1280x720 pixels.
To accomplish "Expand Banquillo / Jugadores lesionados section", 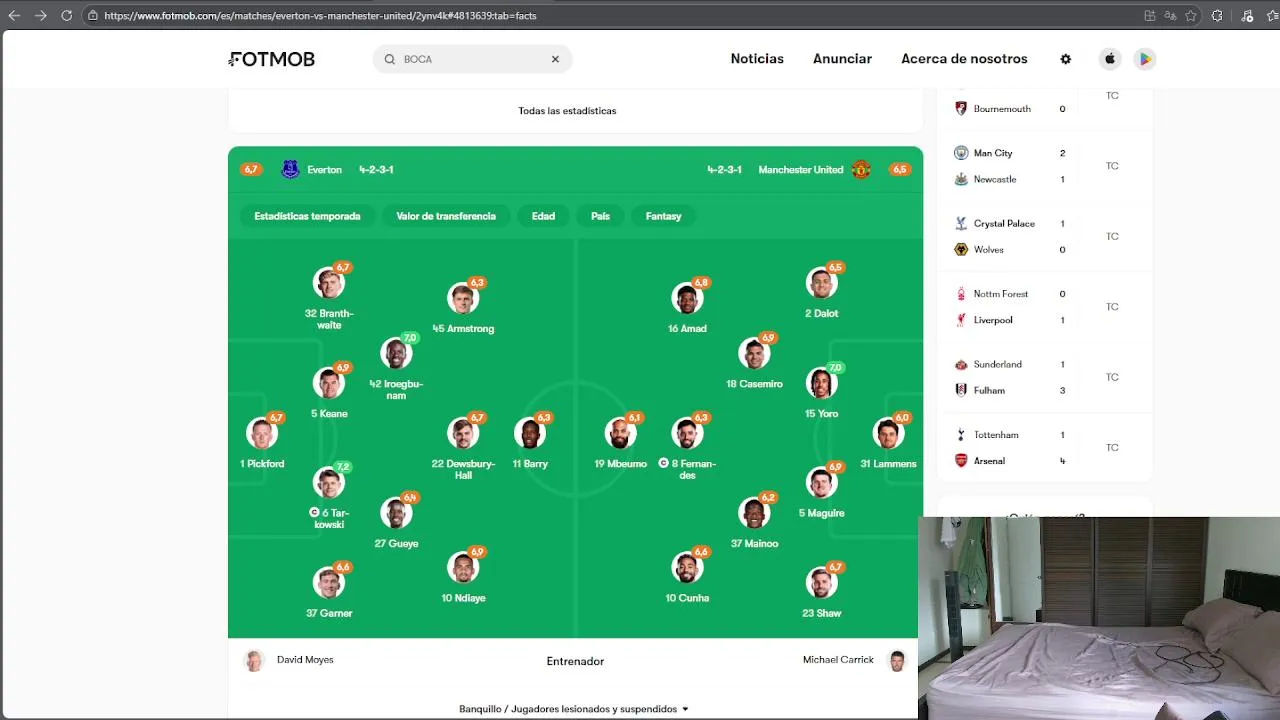I will click(574, 709).
